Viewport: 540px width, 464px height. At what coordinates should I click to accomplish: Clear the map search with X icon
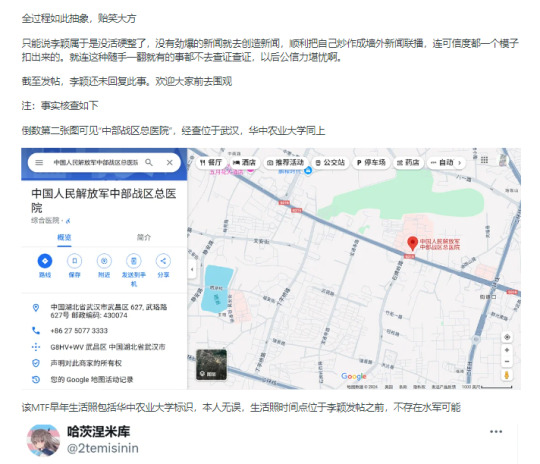point(169,163)
